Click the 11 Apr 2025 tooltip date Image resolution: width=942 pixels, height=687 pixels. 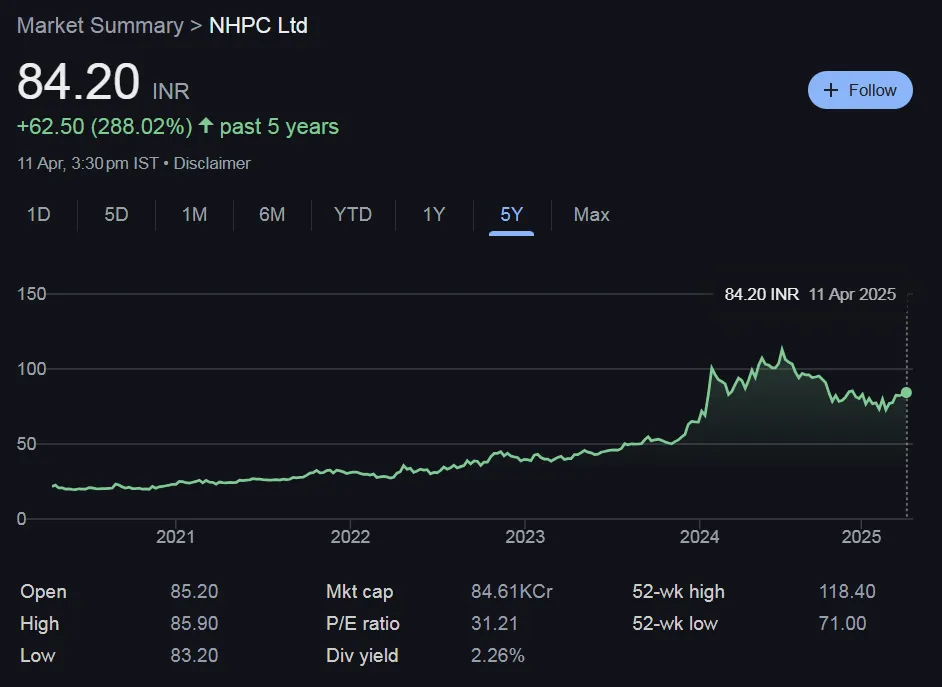point(852,294)
